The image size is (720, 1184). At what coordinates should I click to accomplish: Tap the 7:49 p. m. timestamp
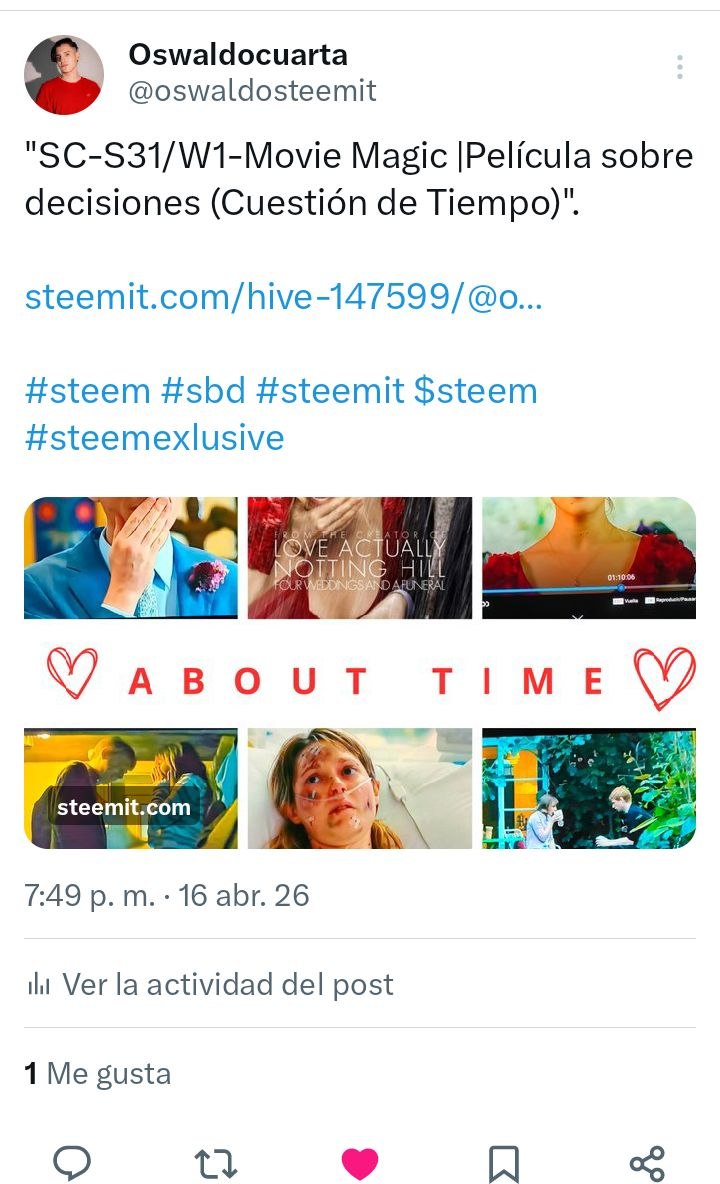(x=89, y=896)
